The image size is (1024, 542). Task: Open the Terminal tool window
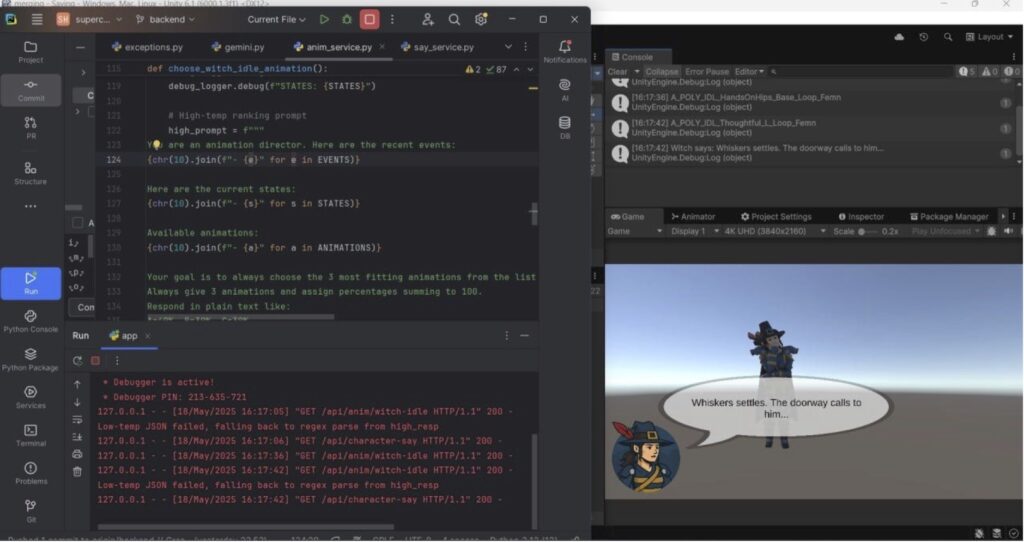coord(30,435)
